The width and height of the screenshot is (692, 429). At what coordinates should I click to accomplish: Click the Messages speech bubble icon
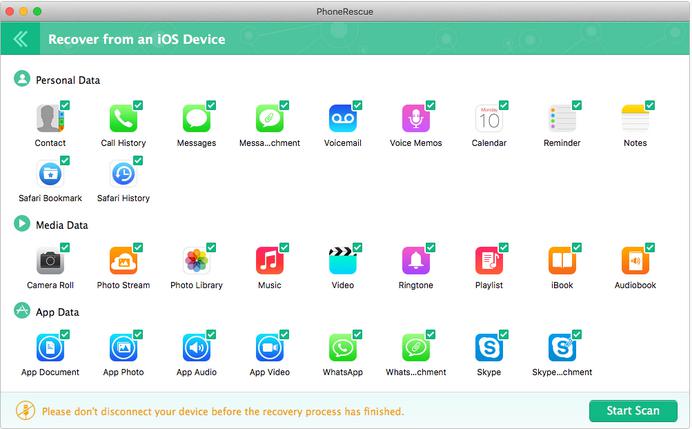196,118
